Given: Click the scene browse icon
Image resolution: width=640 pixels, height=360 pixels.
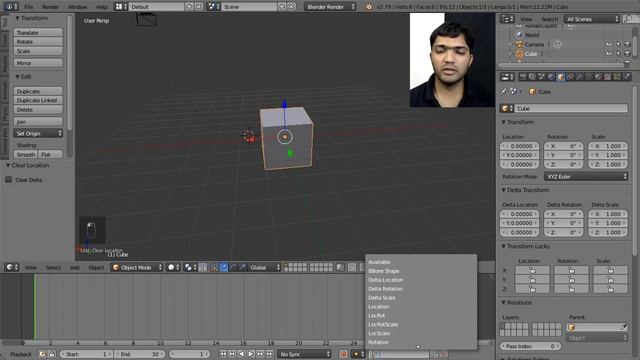Looking at the screenshot, I should click(213, 7).
